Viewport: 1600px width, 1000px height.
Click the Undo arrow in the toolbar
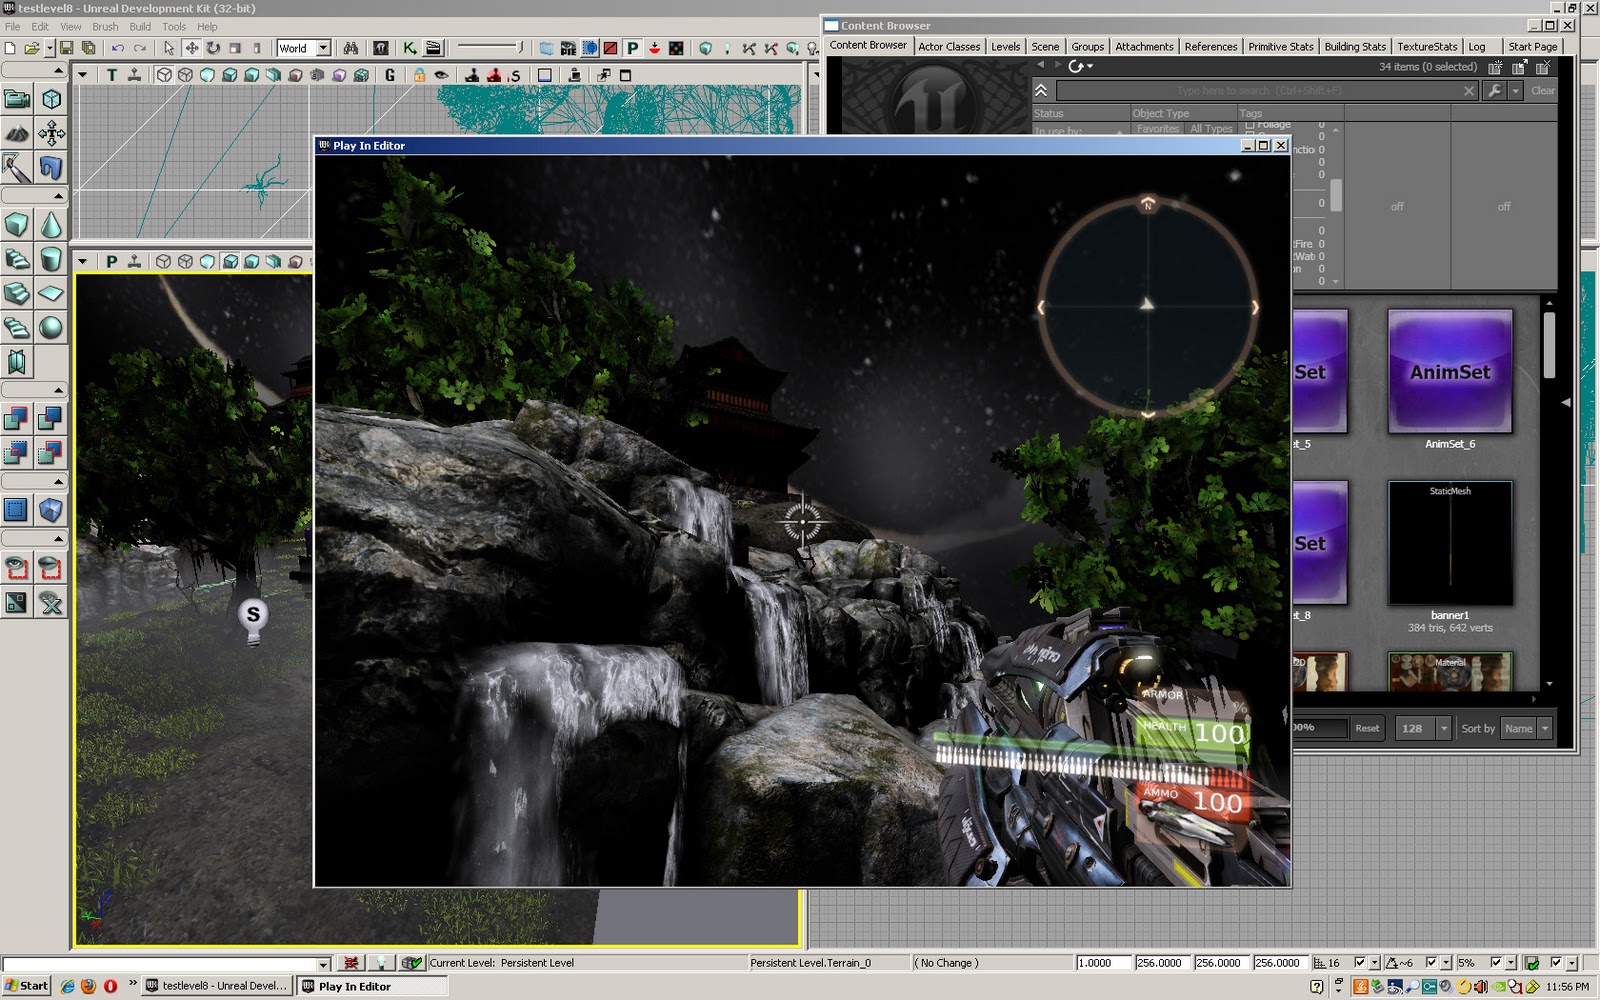(x=118, y=48)
